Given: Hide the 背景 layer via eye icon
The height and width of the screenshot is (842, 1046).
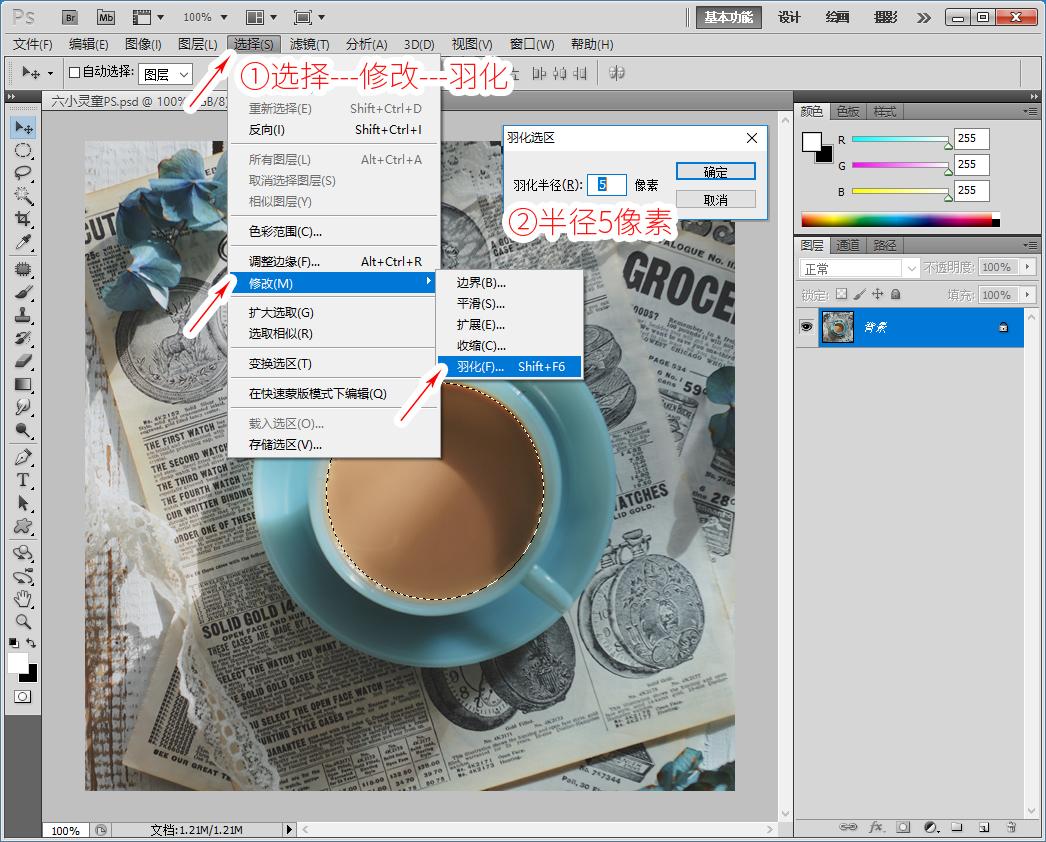Looking at the screenshot, I should point(807,327).
